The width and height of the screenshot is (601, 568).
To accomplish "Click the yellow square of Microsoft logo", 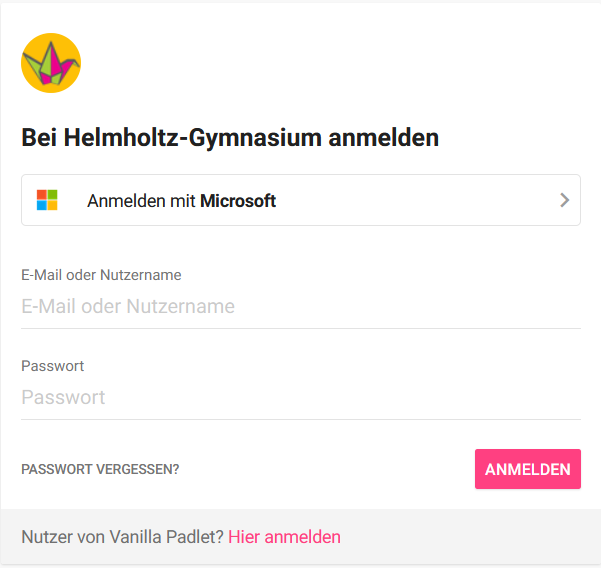I will (x=53, y=205).
